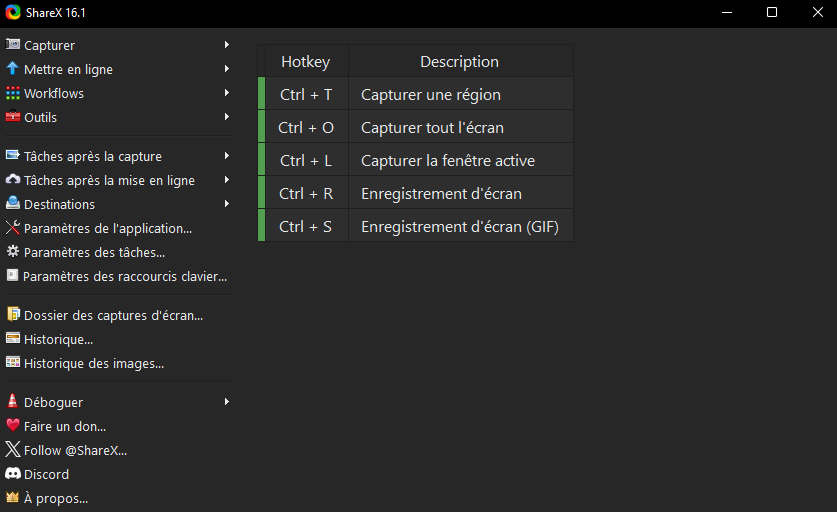This screenshot has height=512, width=837.
Task: Select the Ctrl + S hotkey cell
Action: pos(306,227)
